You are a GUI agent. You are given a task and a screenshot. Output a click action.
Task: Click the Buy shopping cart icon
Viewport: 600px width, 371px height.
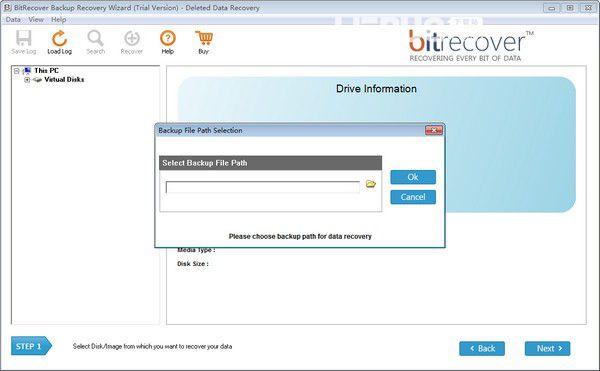tap(204, 38)
